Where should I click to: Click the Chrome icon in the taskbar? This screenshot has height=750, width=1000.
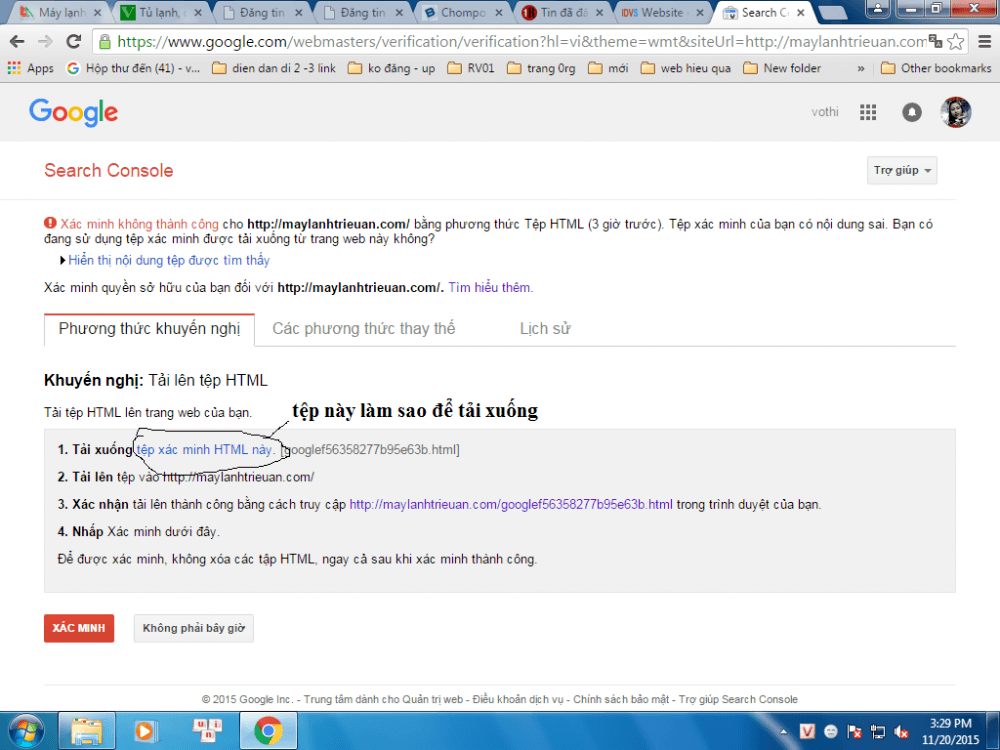[268, 731]
